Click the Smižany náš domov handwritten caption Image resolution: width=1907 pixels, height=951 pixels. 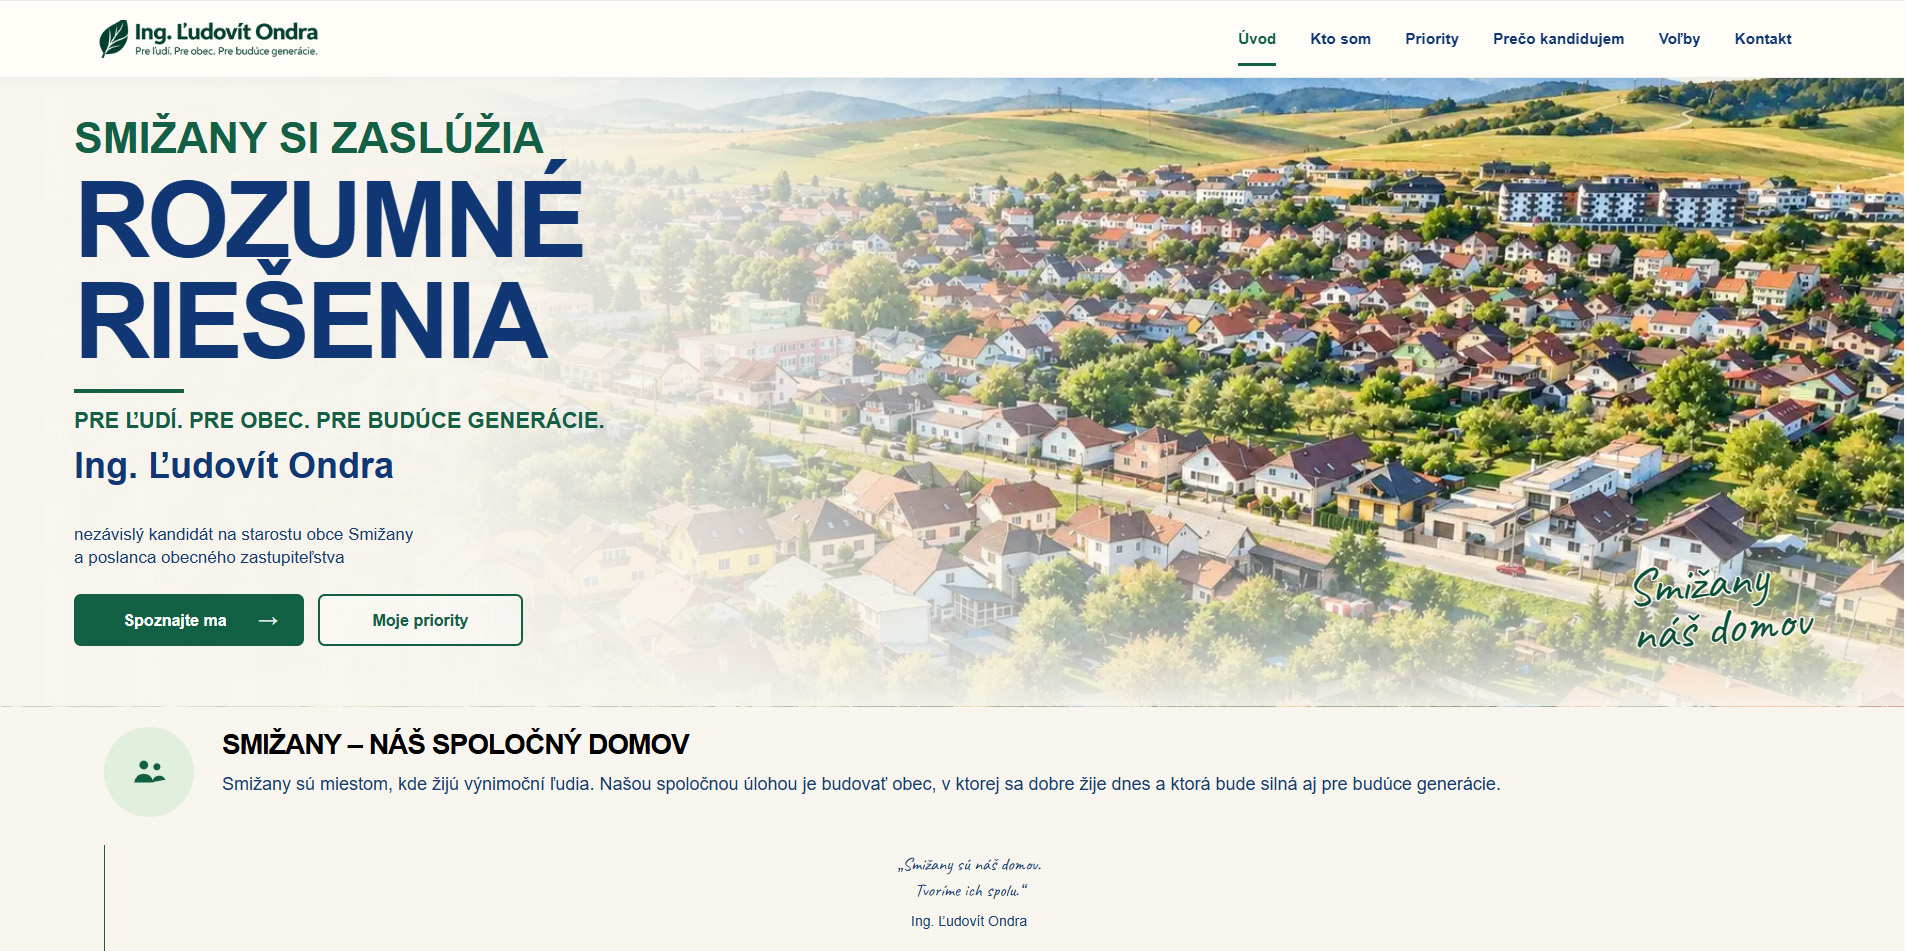[x=1722, y=608]
